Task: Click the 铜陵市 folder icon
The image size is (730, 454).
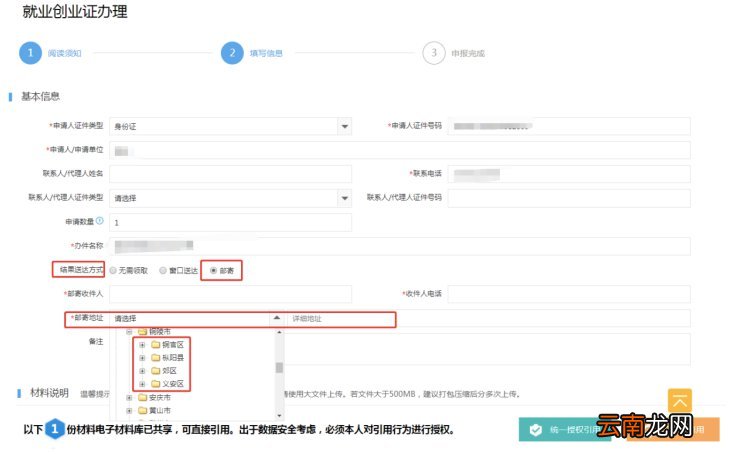Action: 143,332
